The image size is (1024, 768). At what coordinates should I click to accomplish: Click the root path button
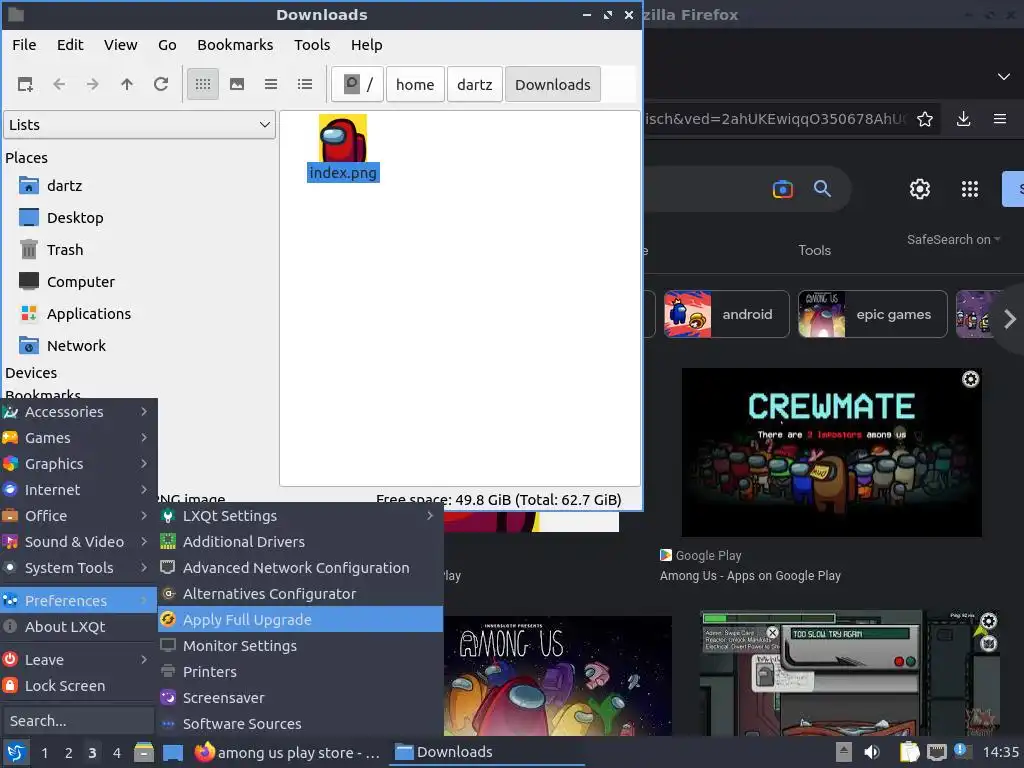point(357,84)
